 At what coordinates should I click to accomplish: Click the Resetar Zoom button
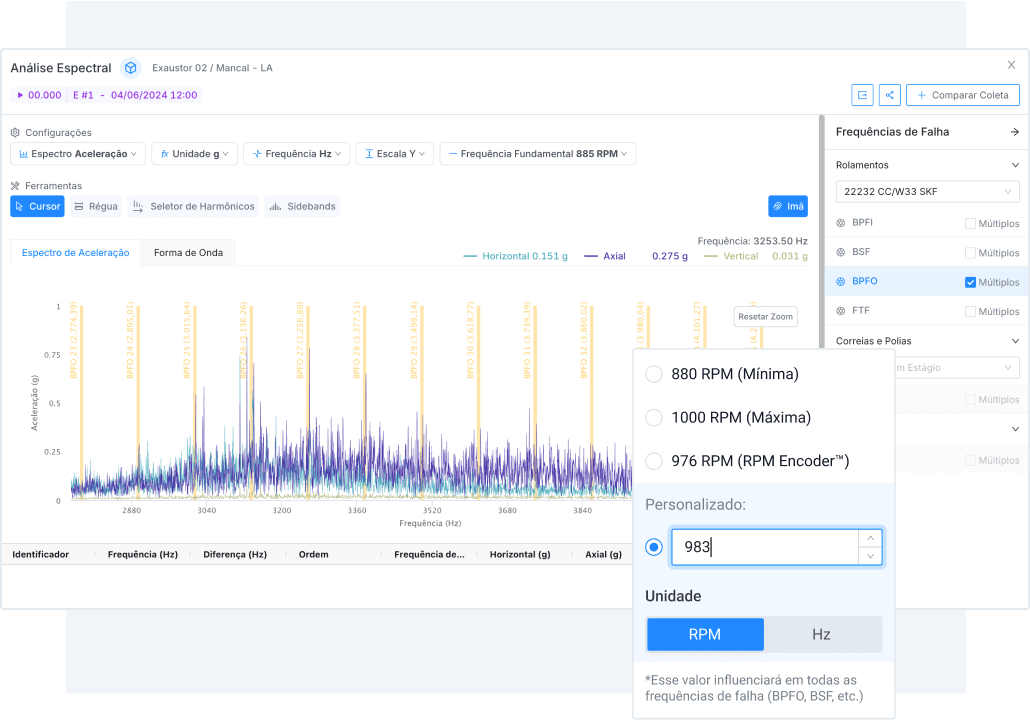point(765,316)
